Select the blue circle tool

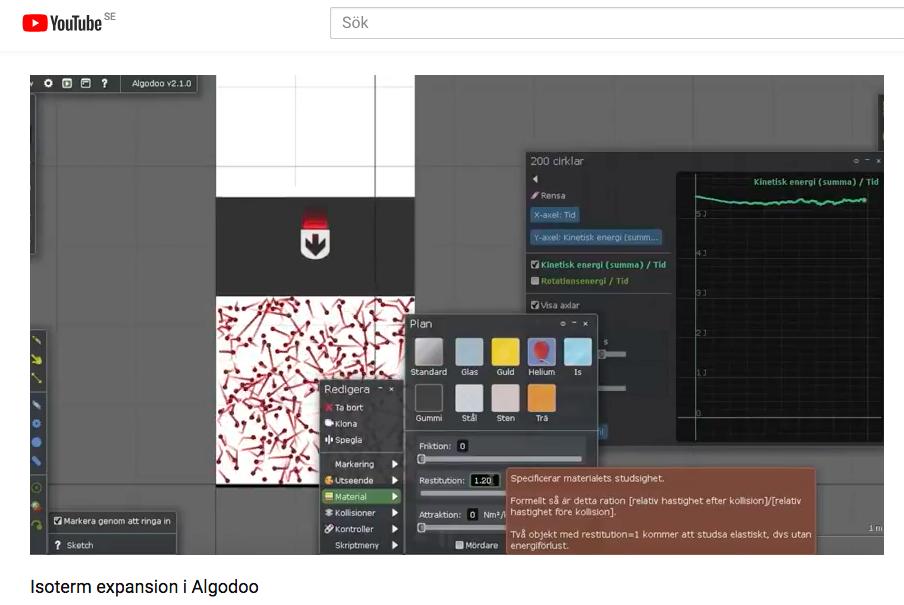(37, 442)
